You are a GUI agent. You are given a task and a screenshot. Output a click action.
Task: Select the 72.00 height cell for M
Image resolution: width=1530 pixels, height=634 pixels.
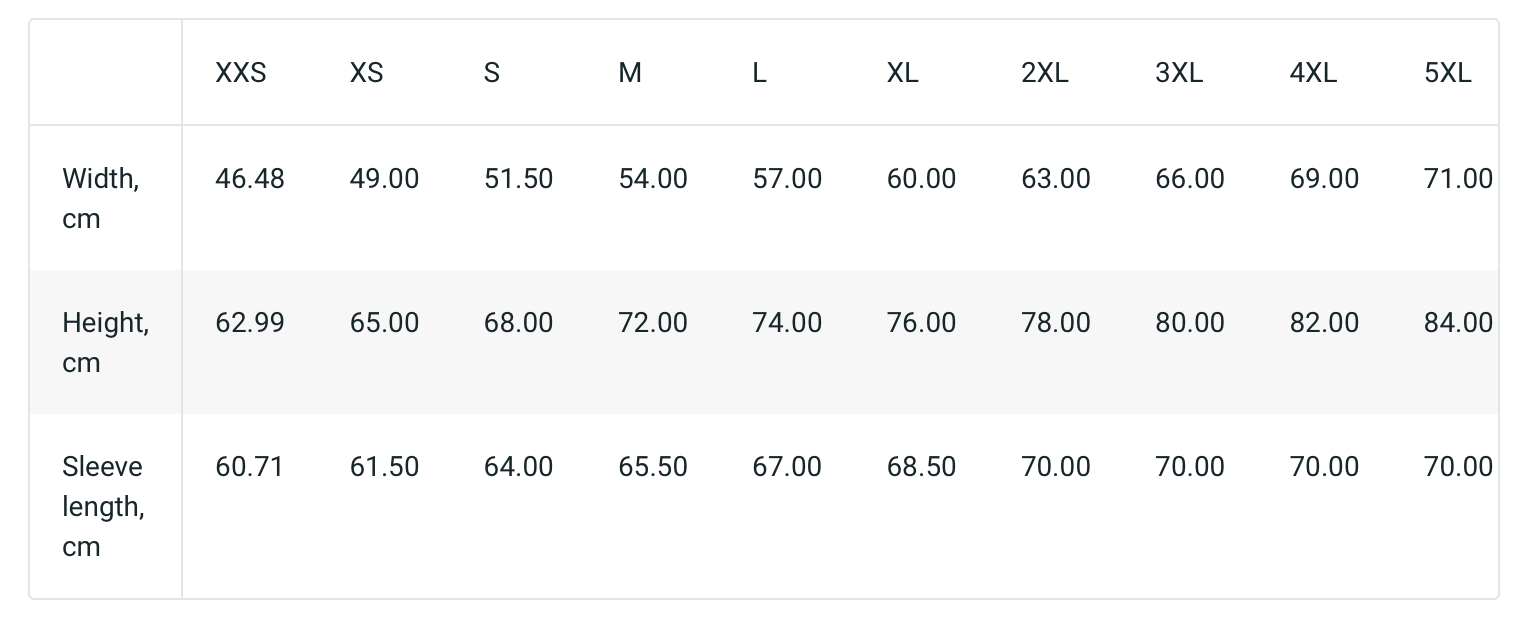coord(653,323)
